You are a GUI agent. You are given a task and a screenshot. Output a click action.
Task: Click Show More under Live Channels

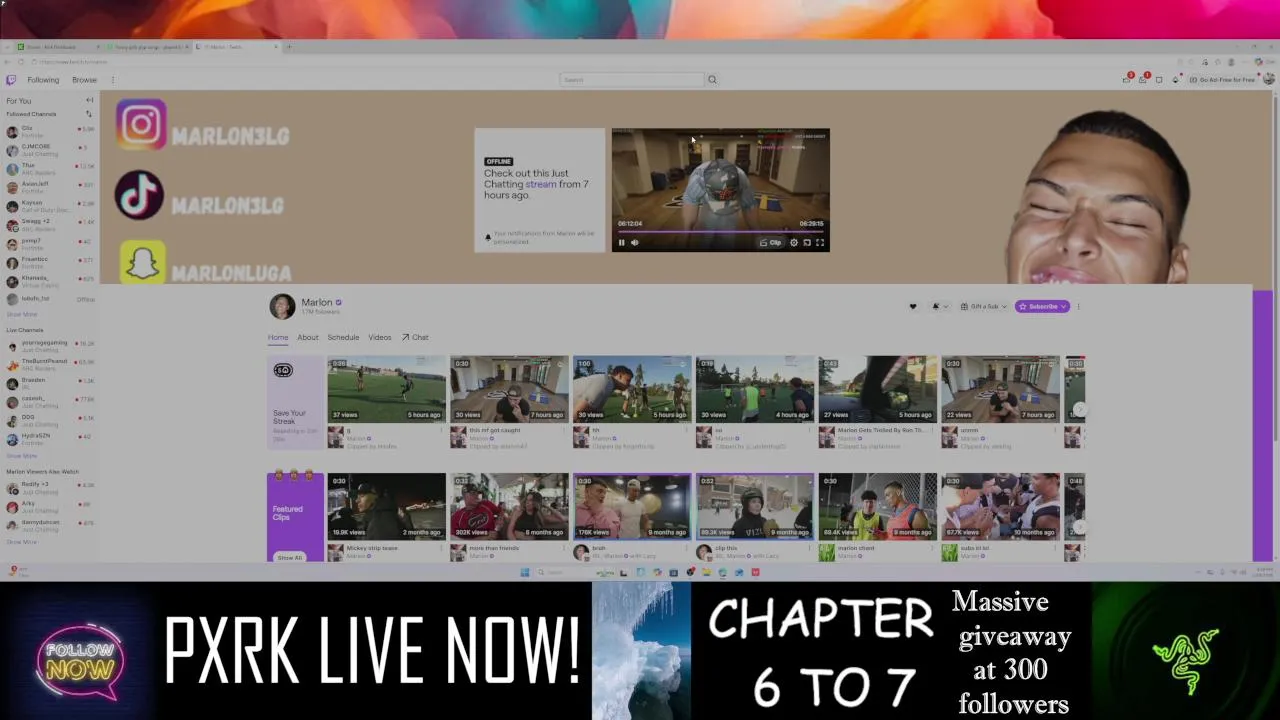pos(22,456)
